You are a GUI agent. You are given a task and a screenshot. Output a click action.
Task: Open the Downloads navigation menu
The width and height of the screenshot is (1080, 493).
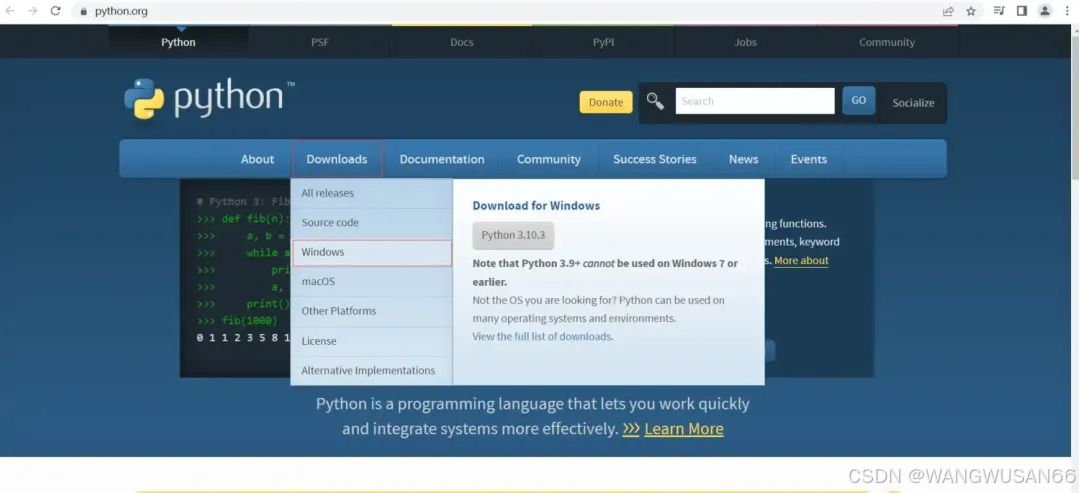tap(337, 159)
